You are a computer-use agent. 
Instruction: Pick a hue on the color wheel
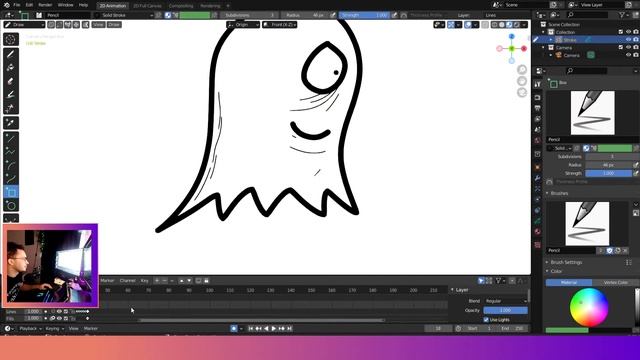[x=589, y=307]
